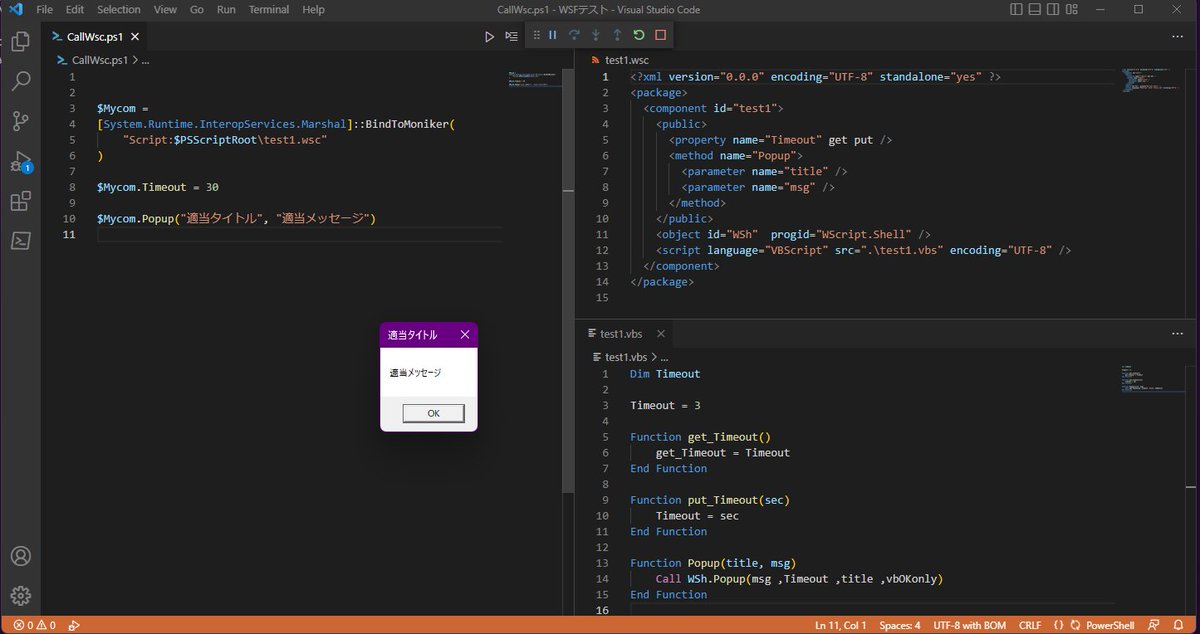Screen dimensions: 1200x634
Task: Open notifications bell in status bar
Action: (1178, 625)
